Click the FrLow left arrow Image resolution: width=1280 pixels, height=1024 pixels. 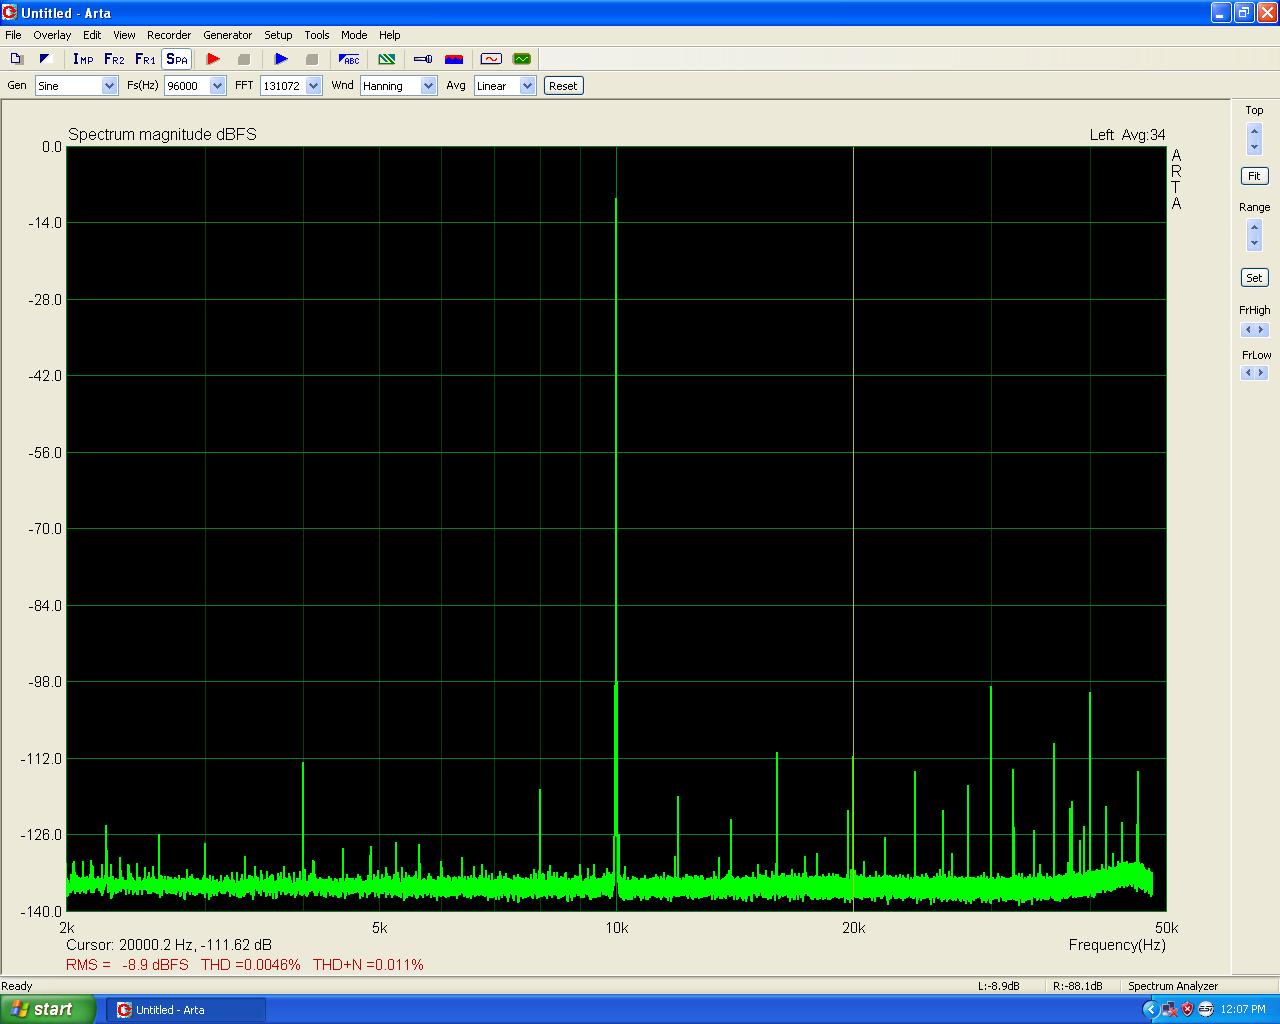1247,373
